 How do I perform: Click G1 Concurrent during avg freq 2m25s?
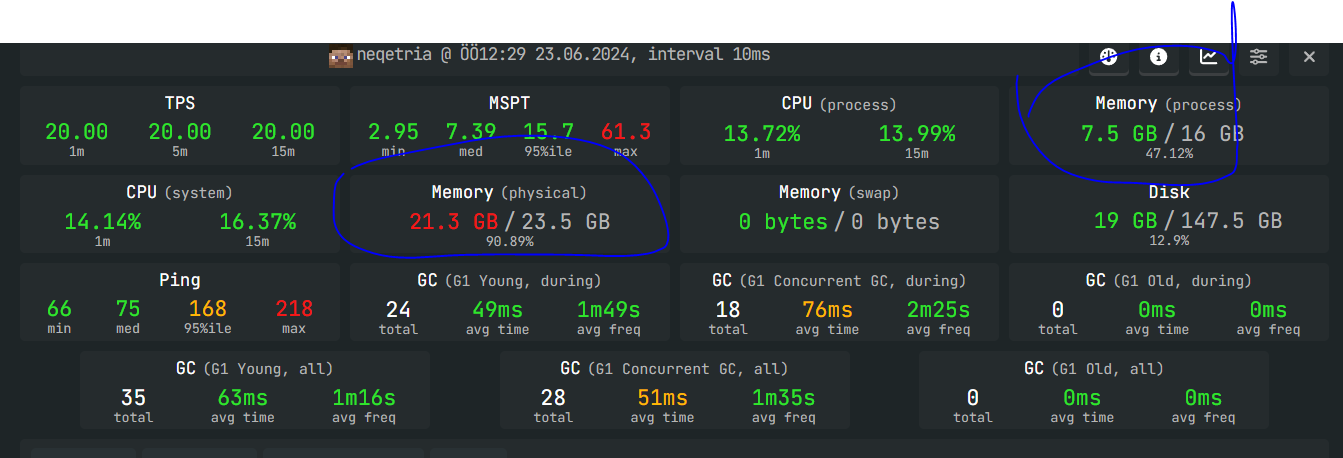click(x=939, y=310)
